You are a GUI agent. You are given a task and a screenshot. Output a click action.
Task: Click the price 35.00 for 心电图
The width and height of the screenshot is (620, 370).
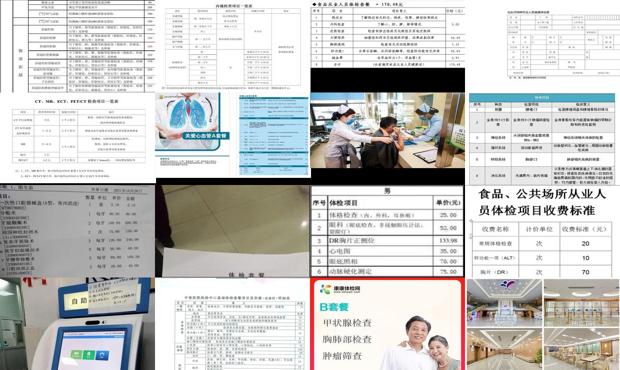pos(448,251)
